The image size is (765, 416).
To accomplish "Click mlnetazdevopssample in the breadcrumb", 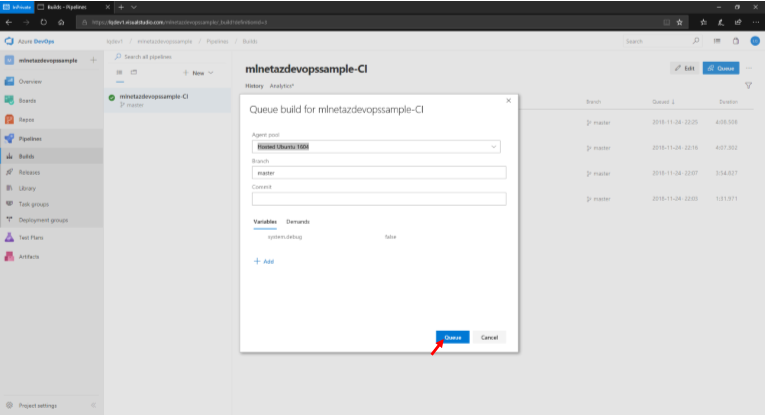I will click(x=164, y=41).
